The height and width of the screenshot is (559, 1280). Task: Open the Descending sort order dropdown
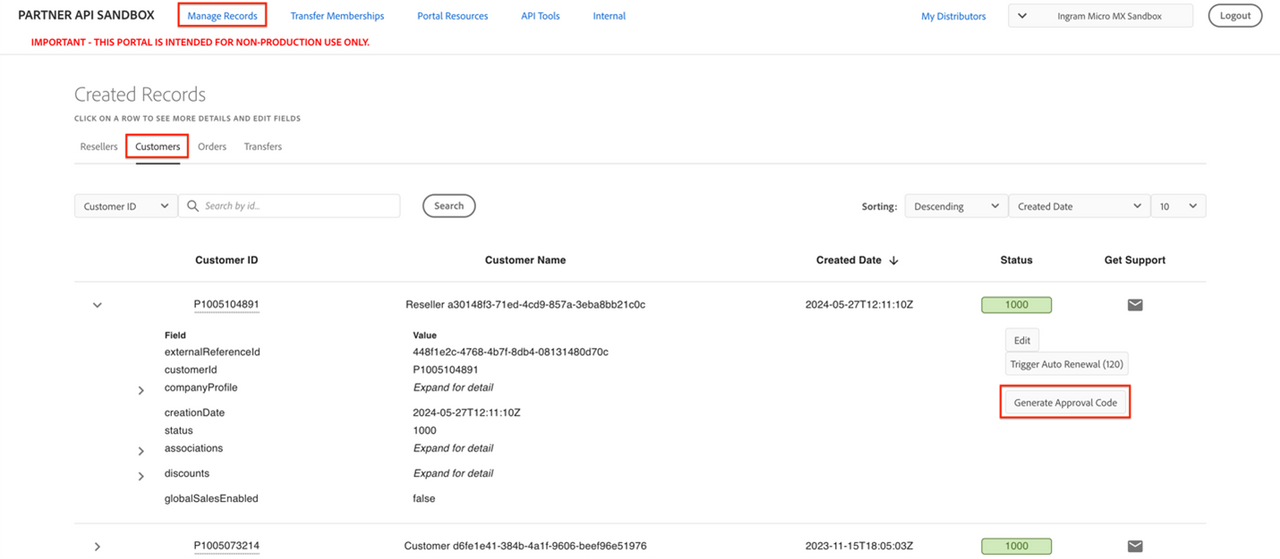click(955, 206)
